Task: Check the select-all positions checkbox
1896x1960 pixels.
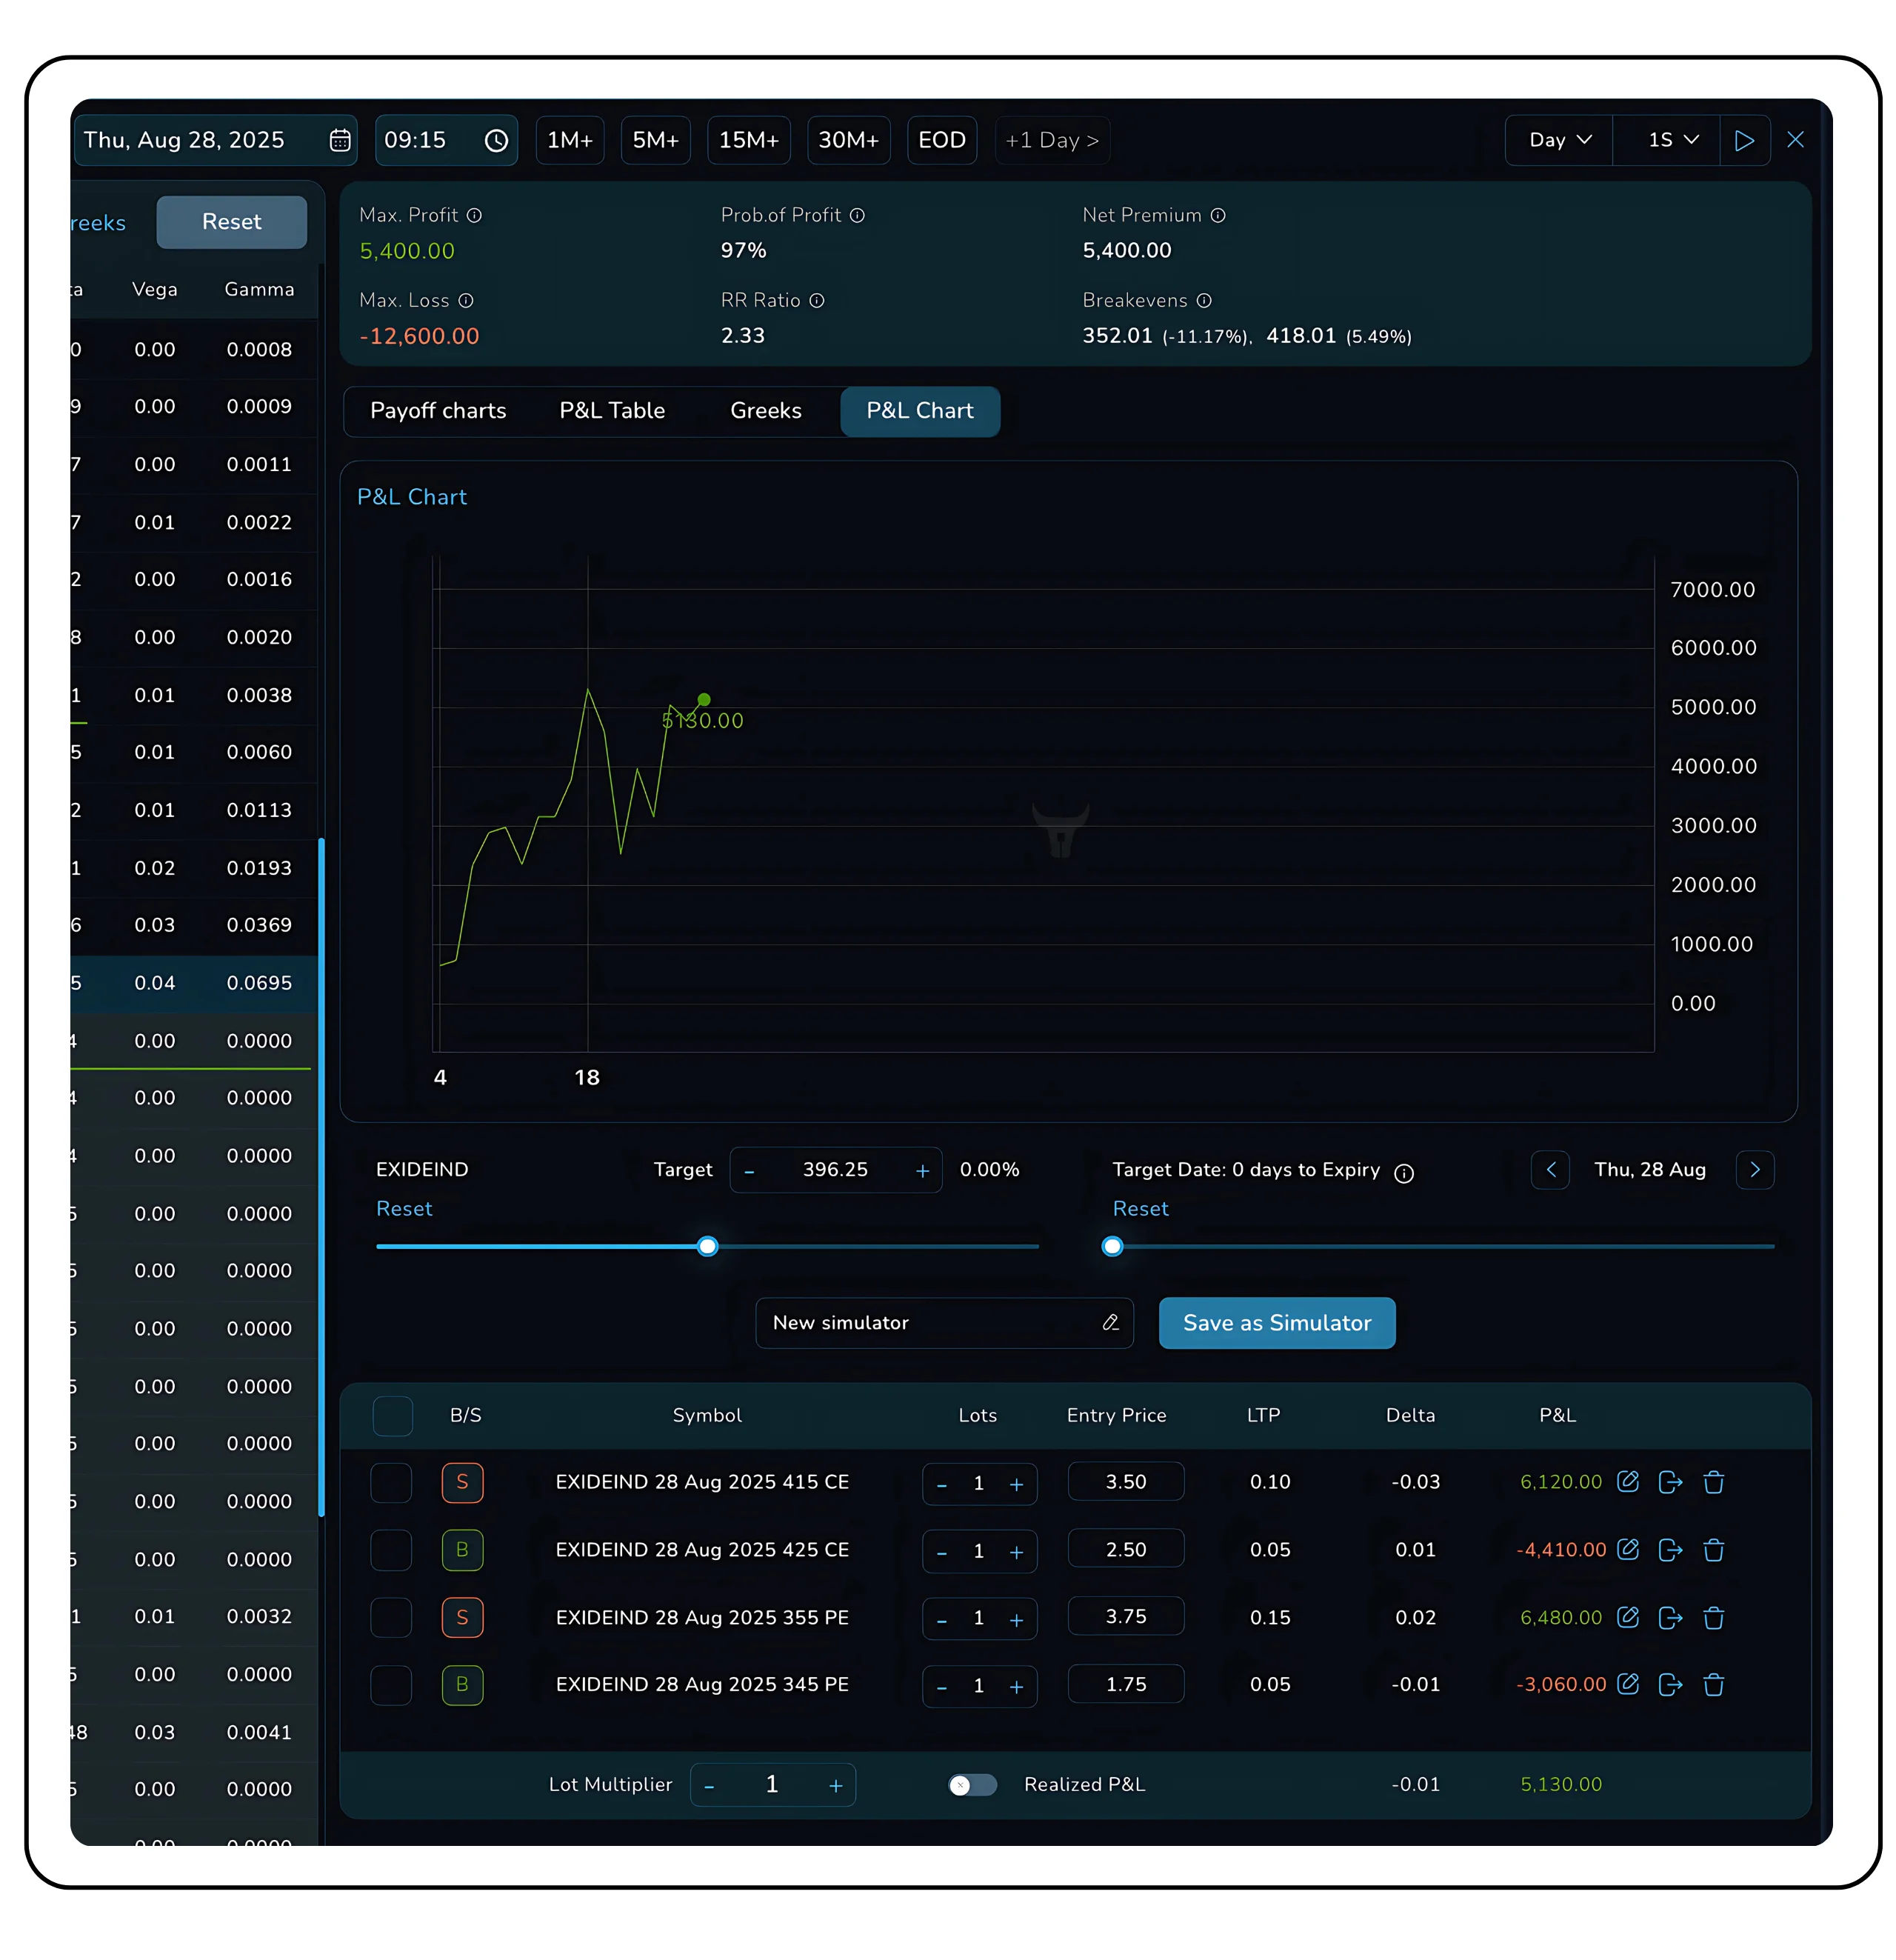Action: pyautogui.click(x=392, y=1415)
